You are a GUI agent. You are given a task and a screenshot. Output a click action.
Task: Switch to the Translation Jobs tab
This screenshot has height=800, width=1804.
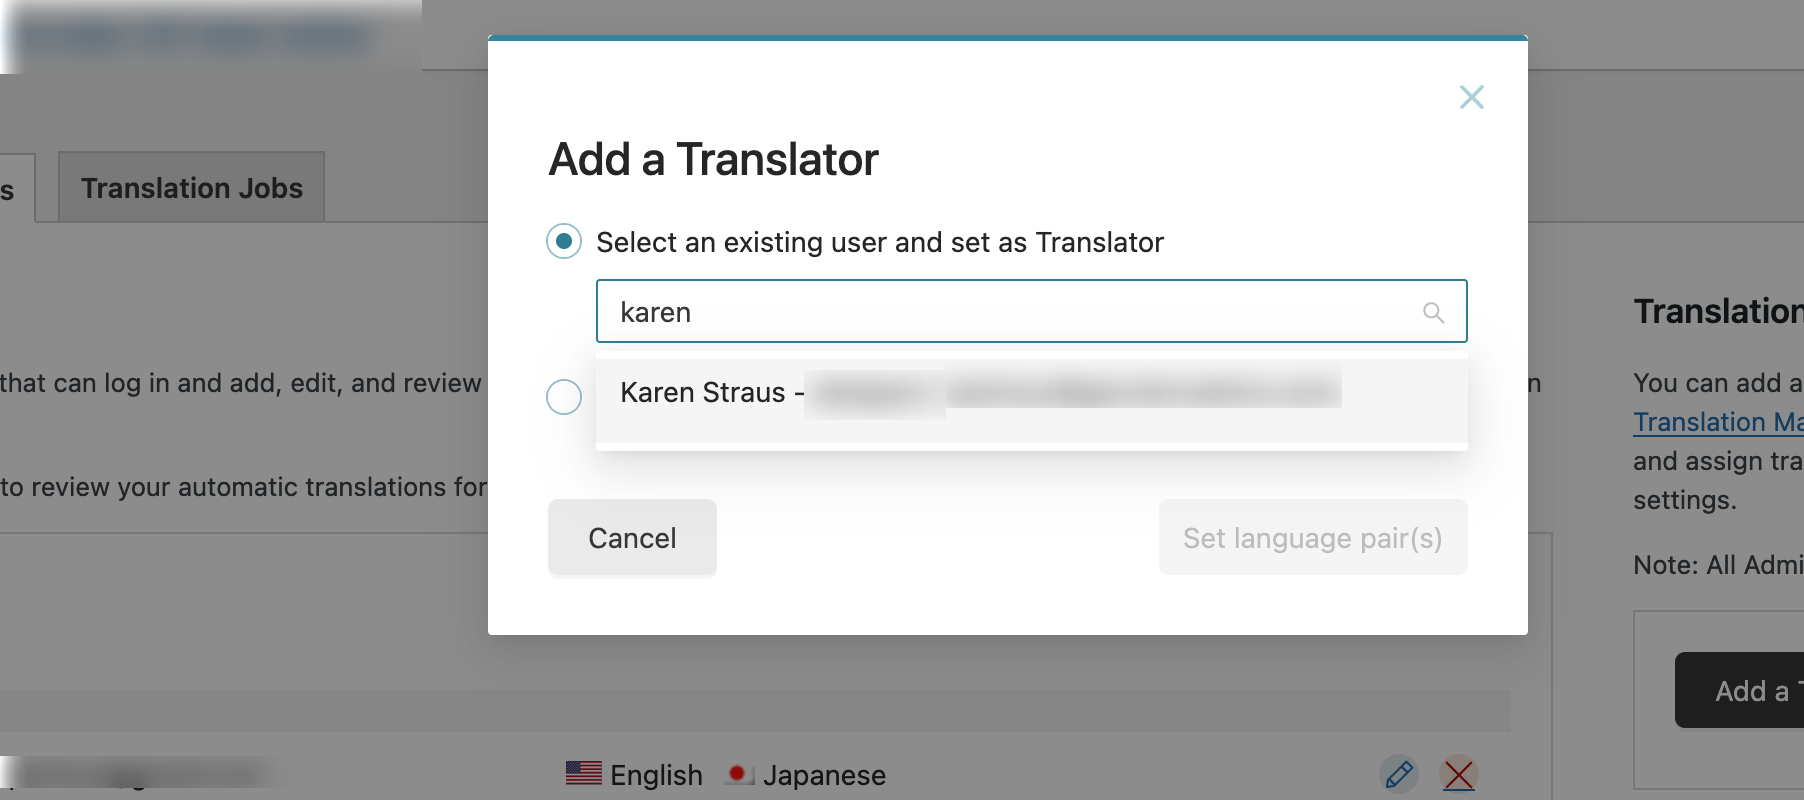point(191,188)
